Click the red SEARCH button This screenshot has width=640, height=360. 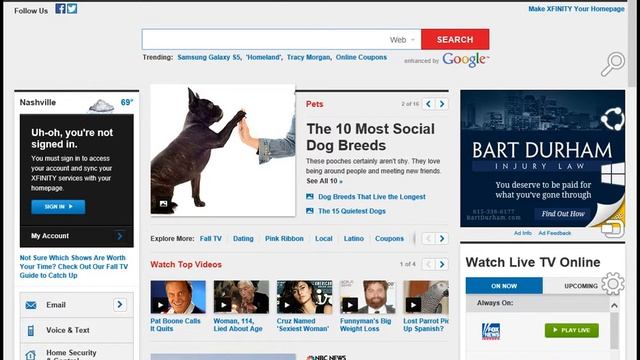click(x=455, y=39)
